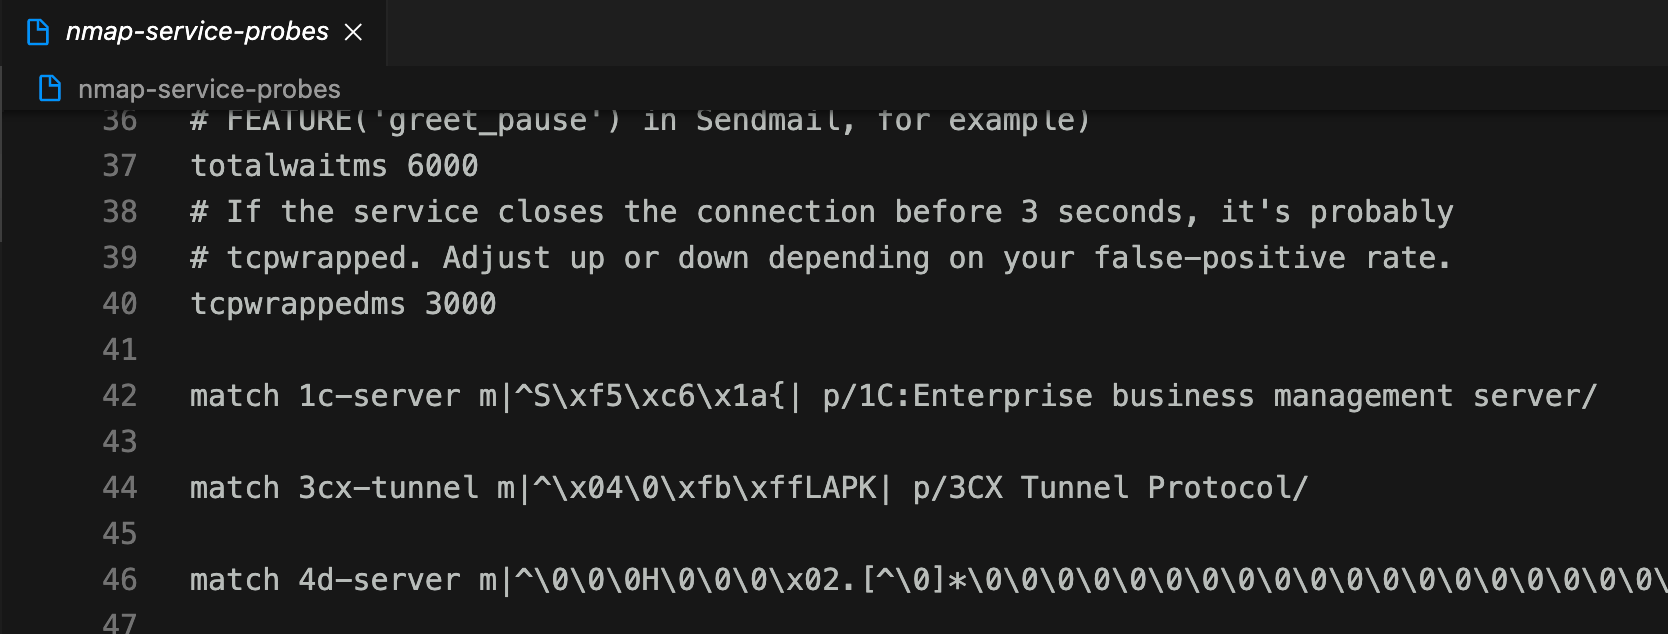The width and height of the screenshot is (1668, 634).
Task: Click line number 40 in the gutter
Action: pos(120,304)
